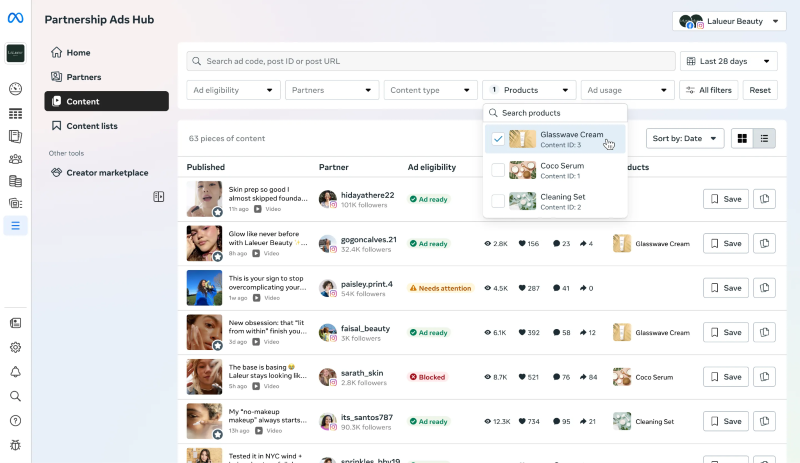Click the faisal_beauty partner name
The width and height of the screenshot is (800, 463).
(x=365, y=328)
